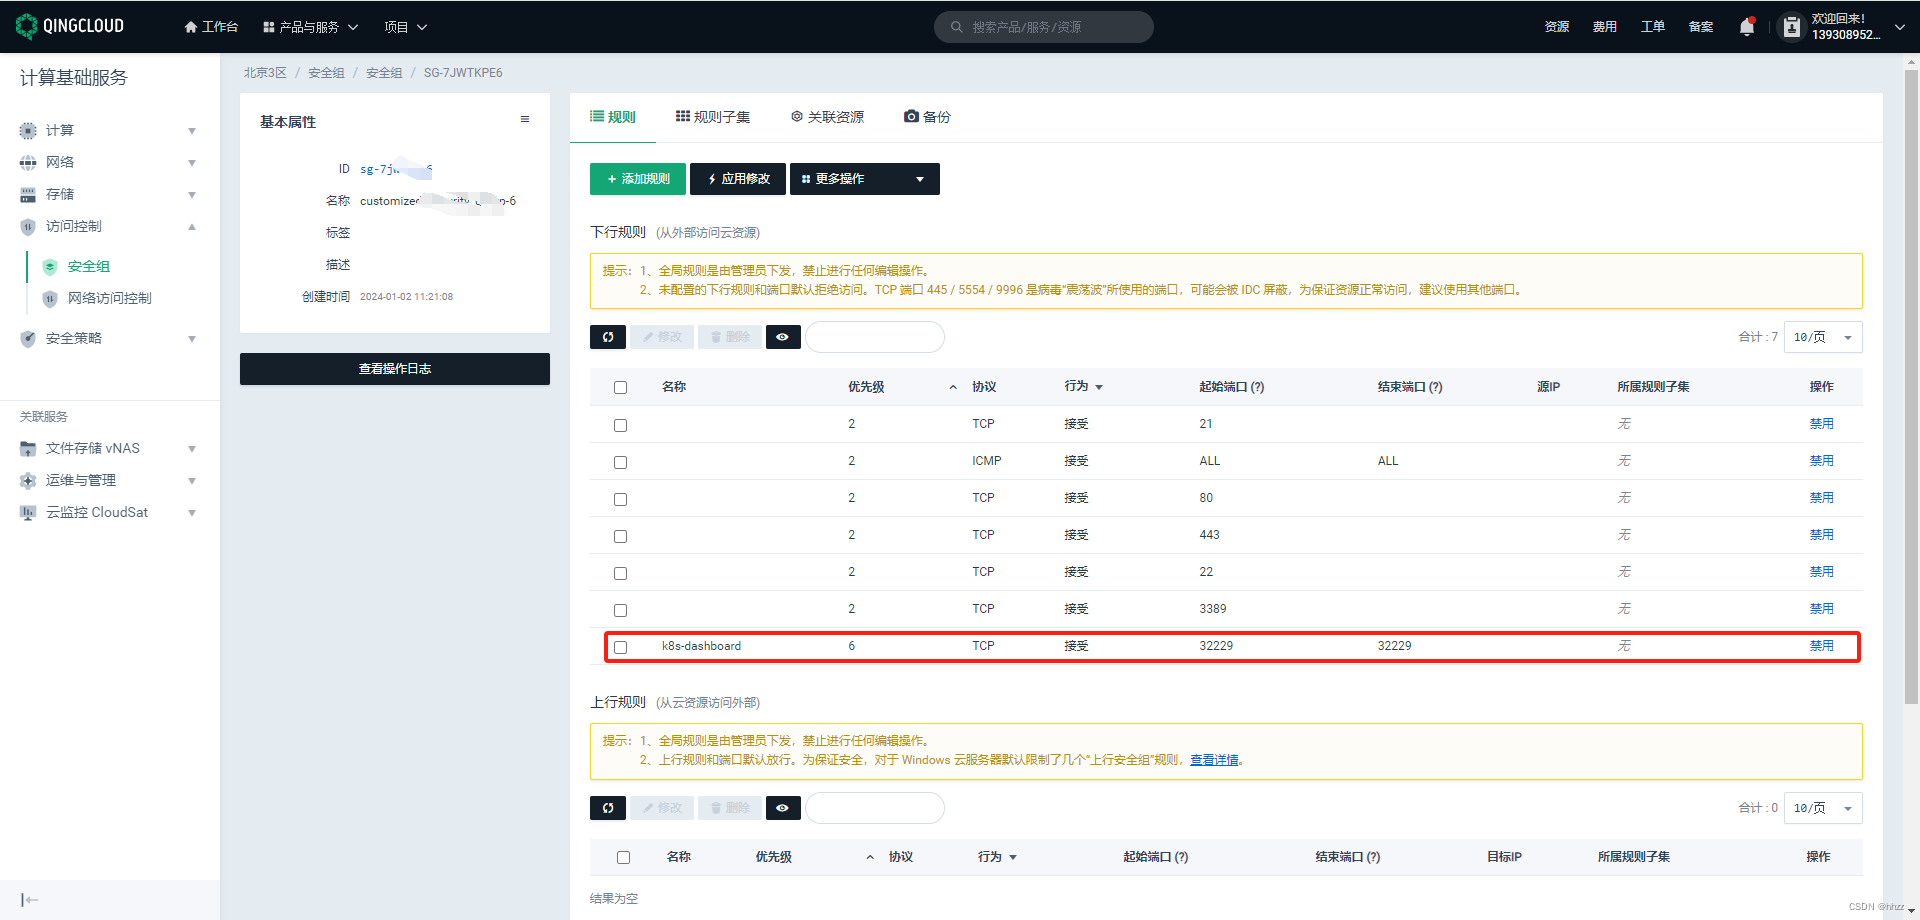Click the help icon beside 起始端口 downlink
The height and width of the screenshot is (920, 1920).
(1257, 387)
